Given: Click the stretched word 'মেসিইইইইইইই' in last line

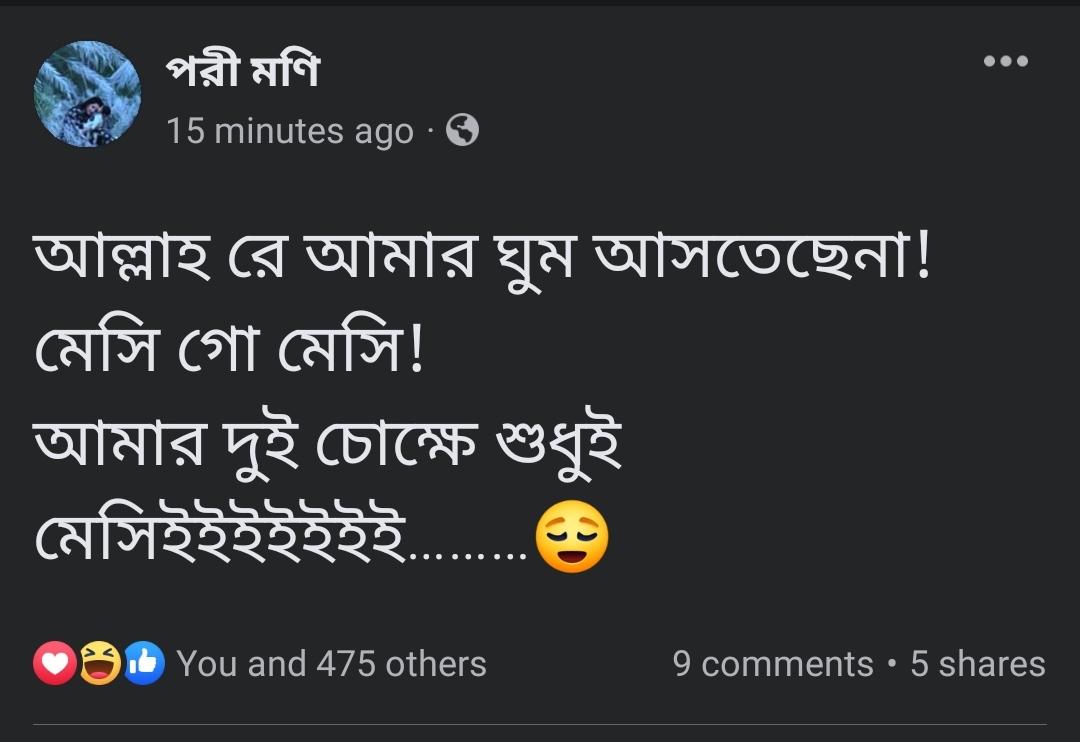Looking at the screenshot, I should click(x=222, y=539).
